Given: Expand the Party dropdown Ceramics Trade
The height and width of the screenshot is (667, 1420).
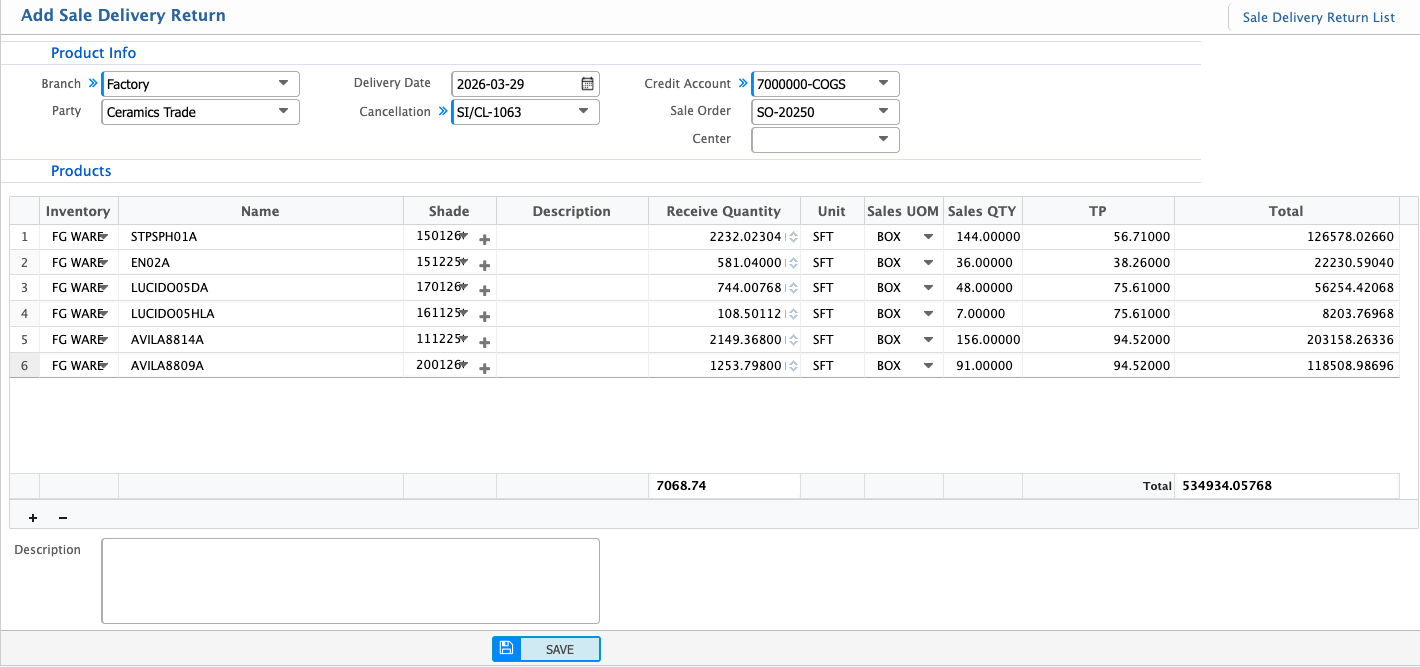Looking at the screenshot, I should (283, 112).
